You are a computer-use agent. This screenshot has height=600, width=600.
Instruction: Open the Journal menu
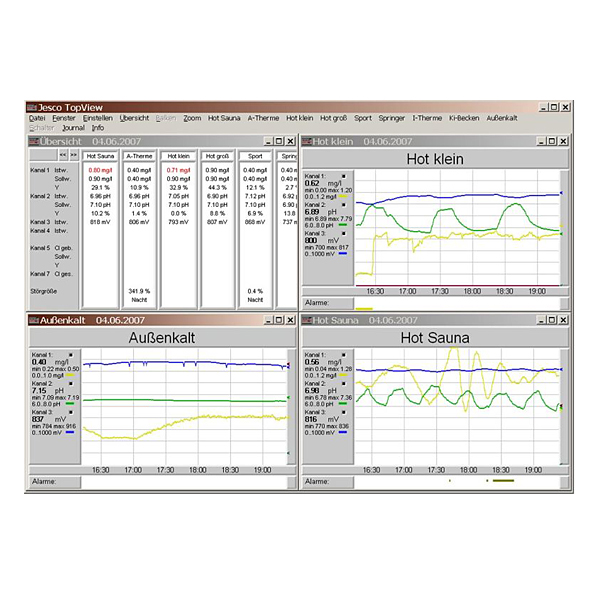point(73,128)
